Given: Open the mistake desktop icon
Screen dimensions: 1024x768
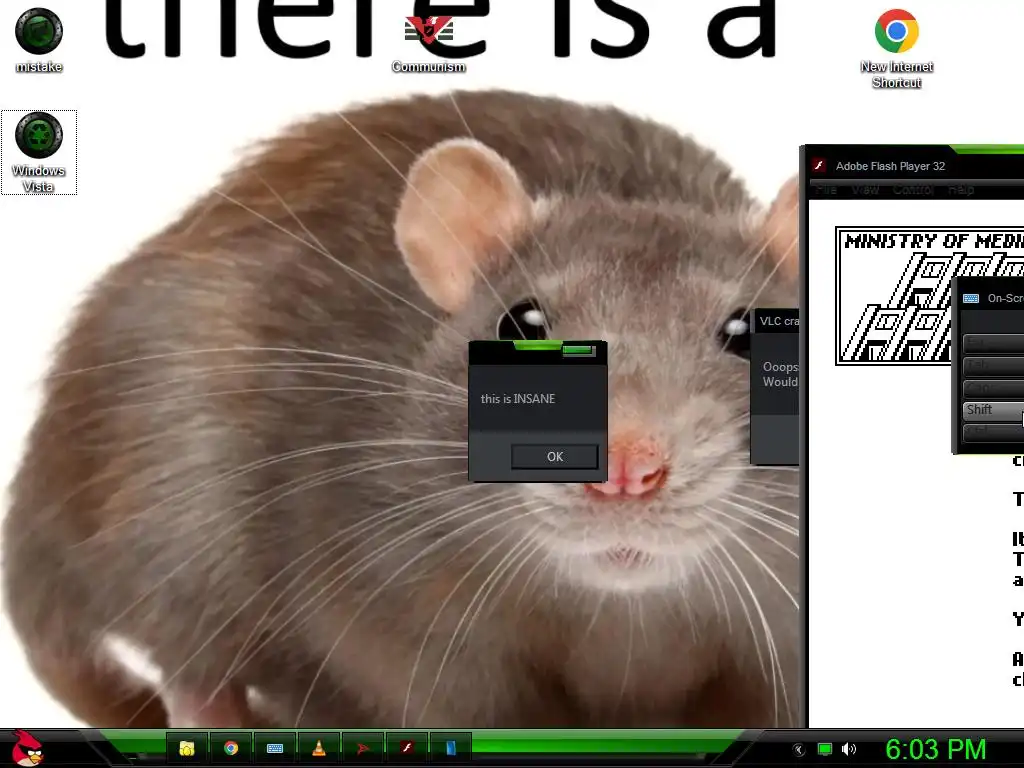Looking at the screenshot, I should pyautogui.click(x=39, y=39).
